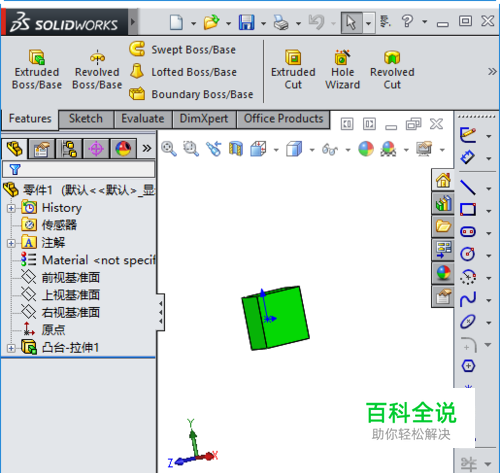Create a new document
Image resolution: width=500 pixels, height=473 pixels.
(x=176, y=23)
